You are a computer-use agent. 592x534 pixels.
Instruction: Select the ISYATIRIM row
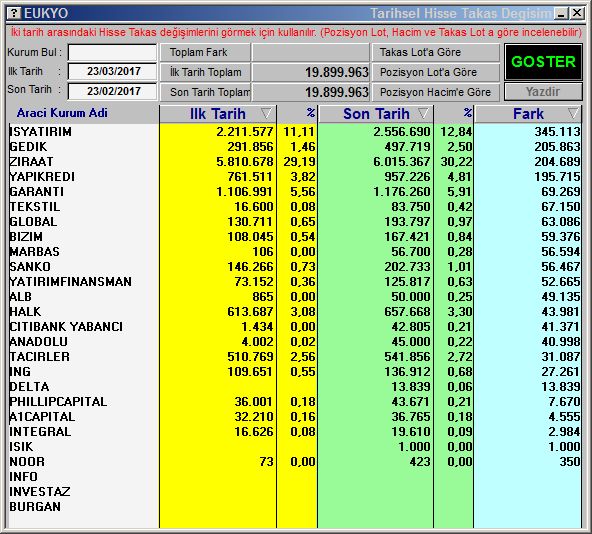pyautogui.click(x=295, y=132)
